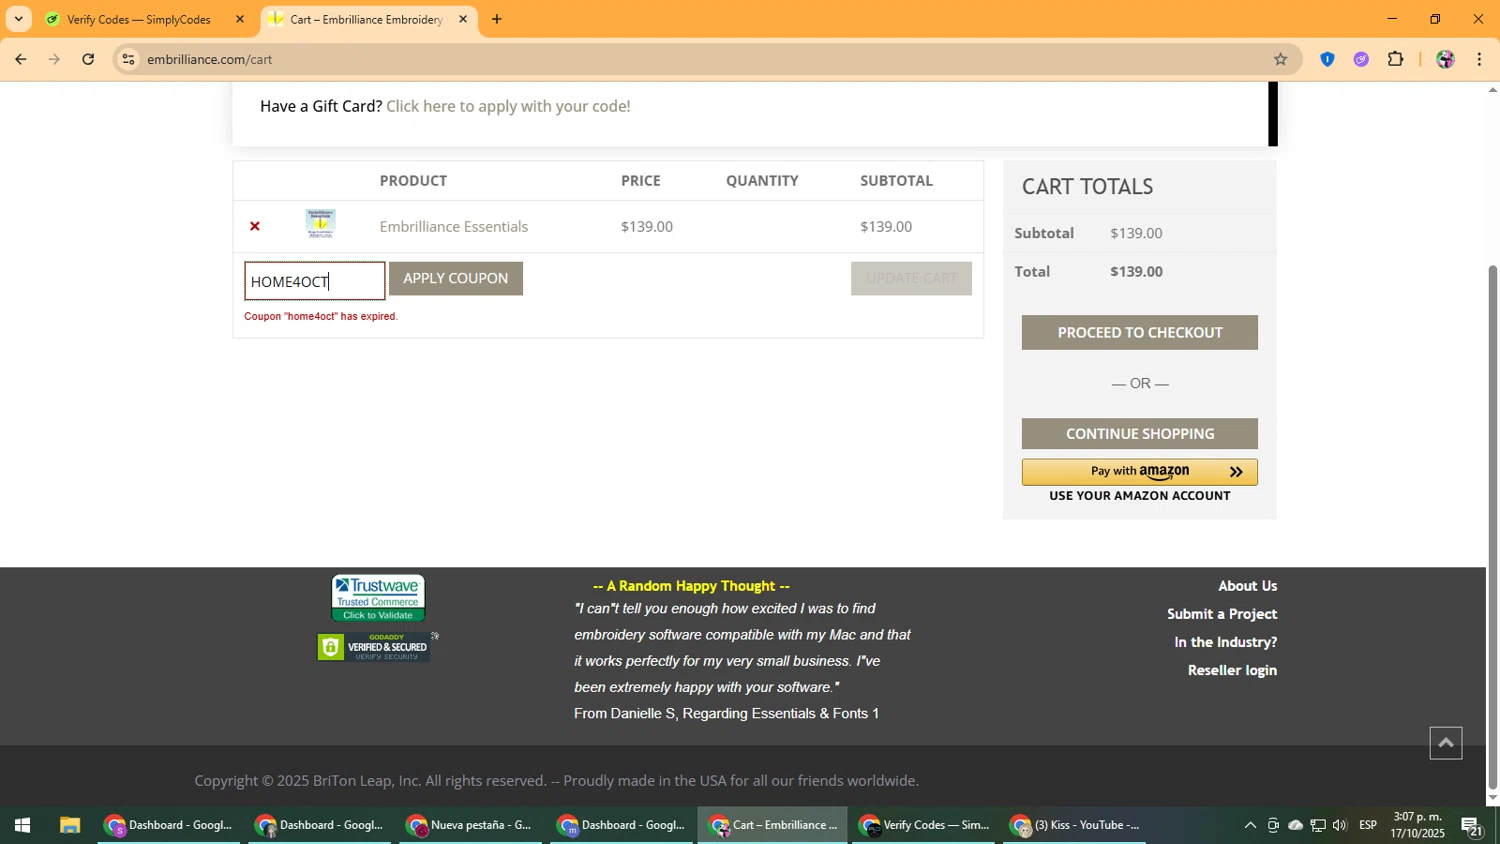Switch ESP keyboard language
Screen dimensions: 1500x844
[1368, 825]
